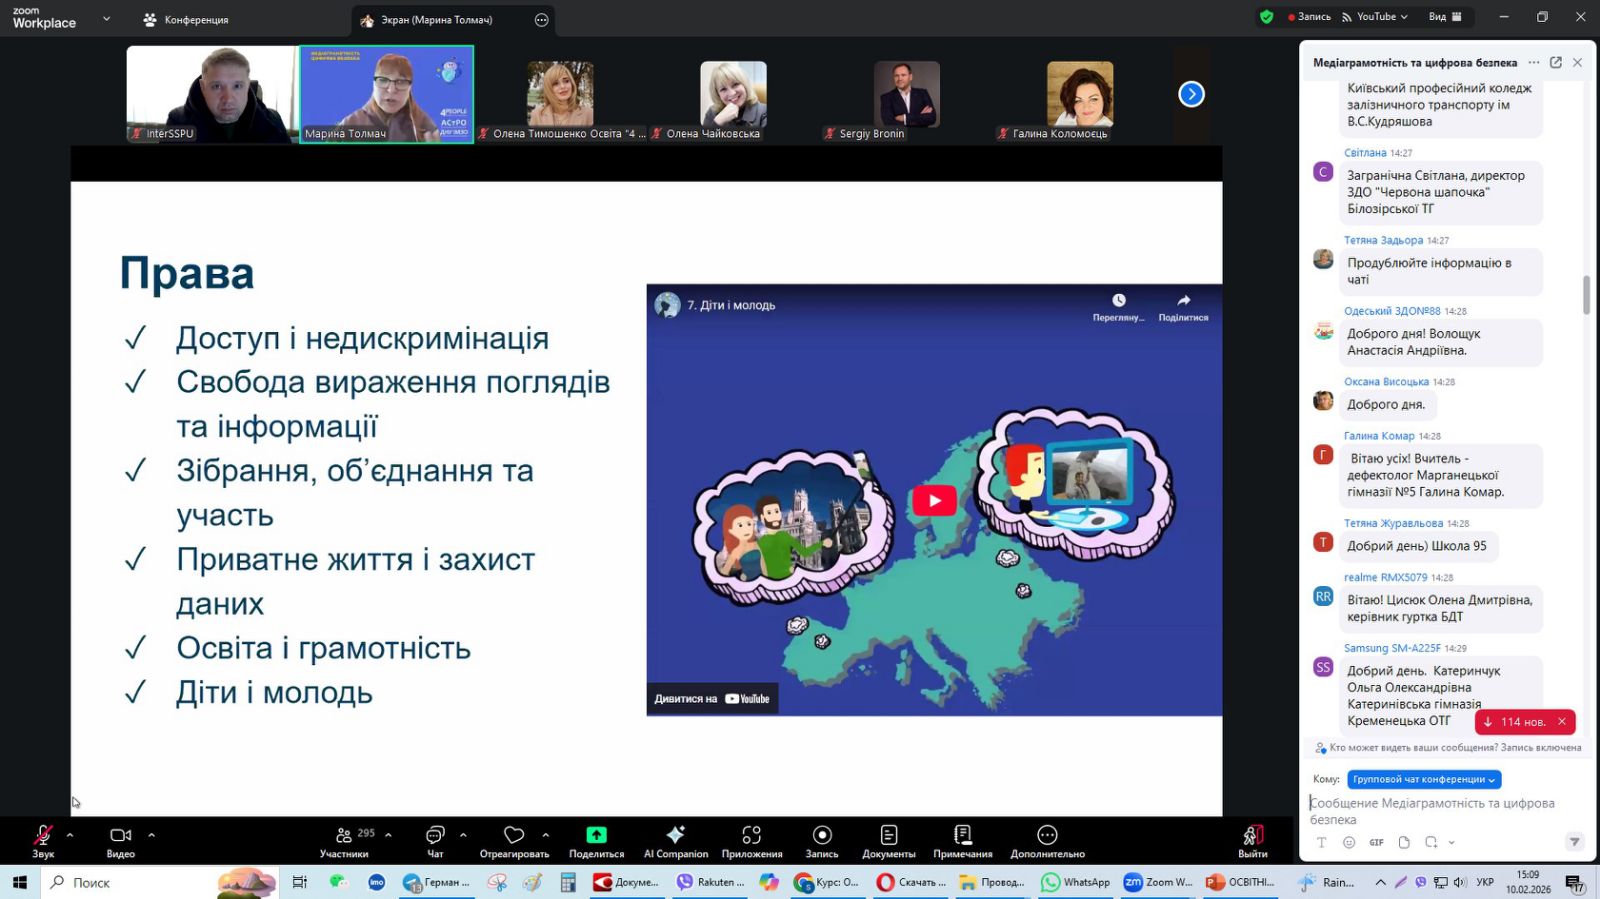
Task: Open the Notes icon in toolbar
Action: [962, 836]
